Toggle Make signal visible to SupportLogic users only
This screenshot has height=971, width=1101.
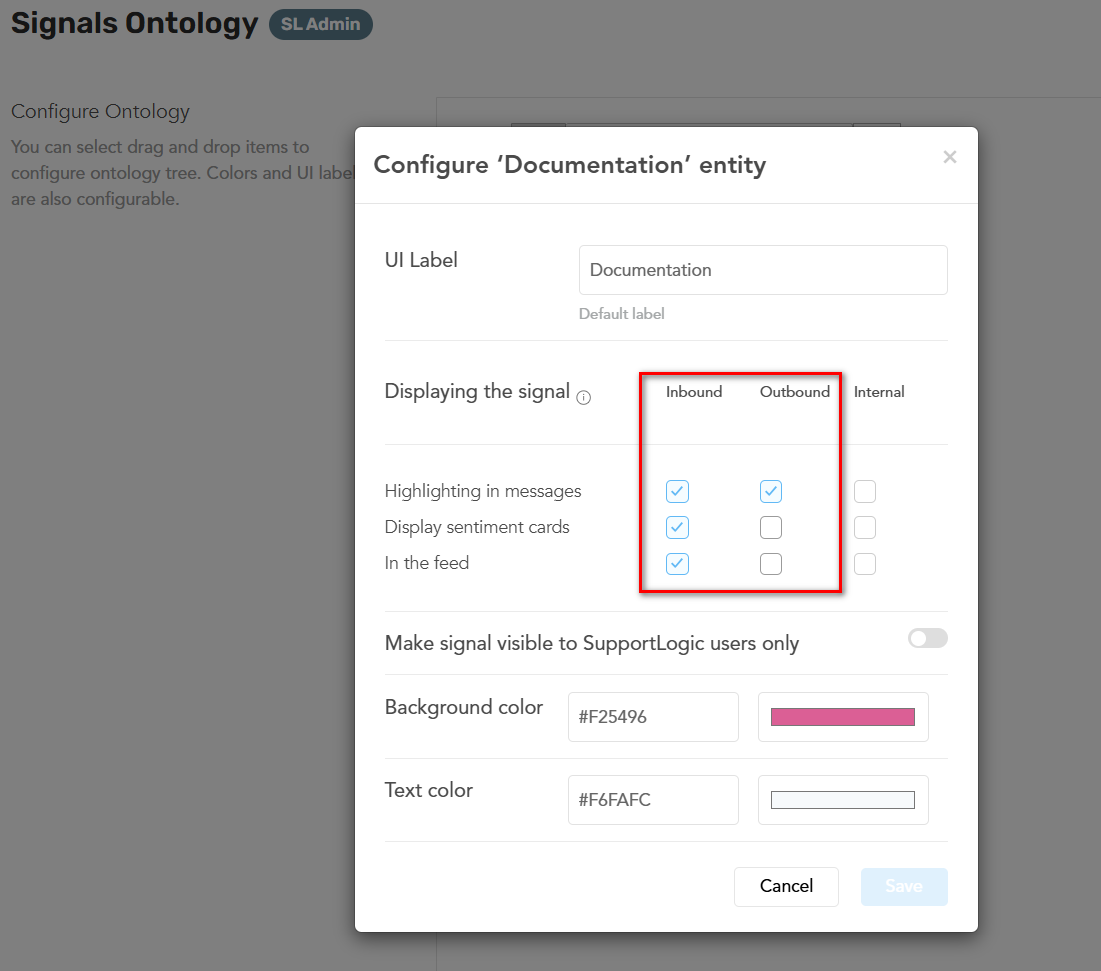[x=928, y=638]
